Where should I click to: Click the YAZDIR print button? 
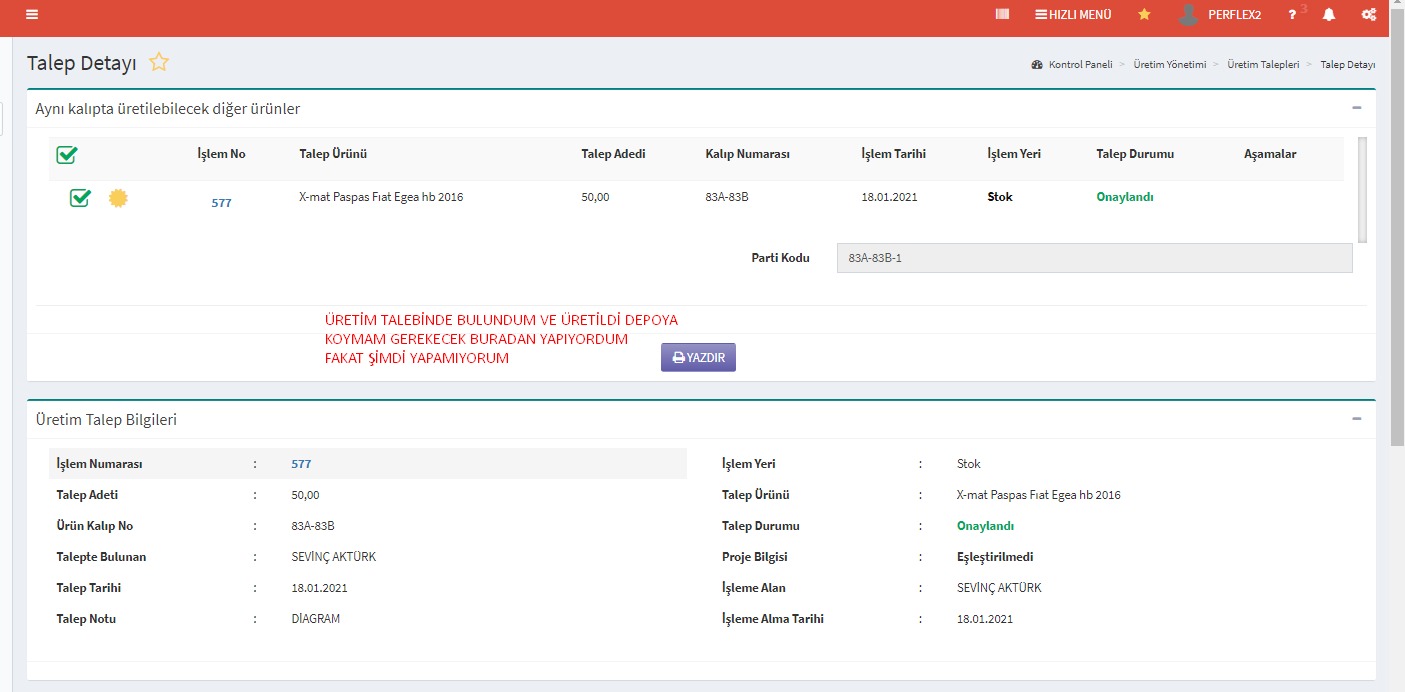click(x=698, y=357)
